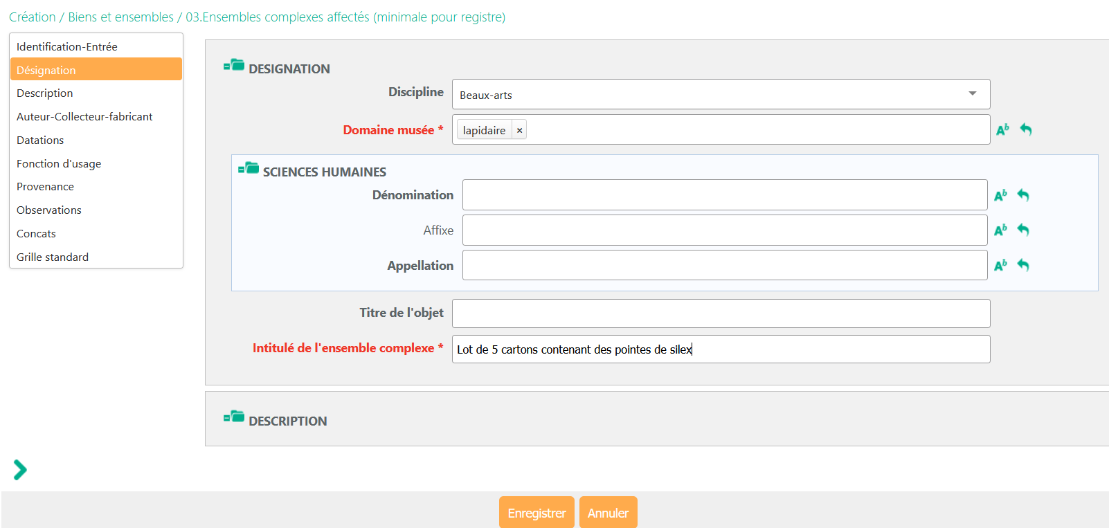Click the Ab icon beside Affixe field
Viewport: 1109px width, 528px height.
(x=999, y=230)
